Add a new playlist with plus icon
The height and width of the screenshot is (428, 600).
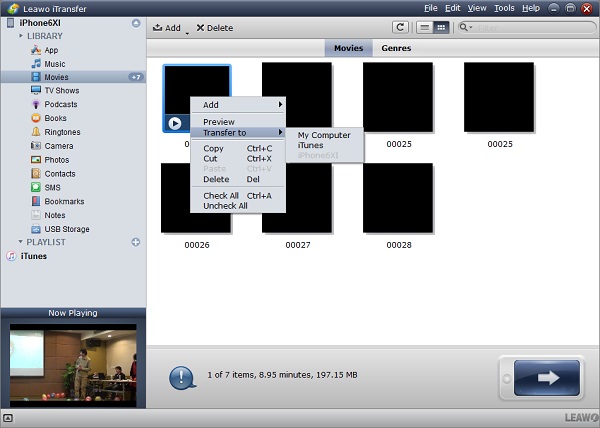(x=136, y=242)
